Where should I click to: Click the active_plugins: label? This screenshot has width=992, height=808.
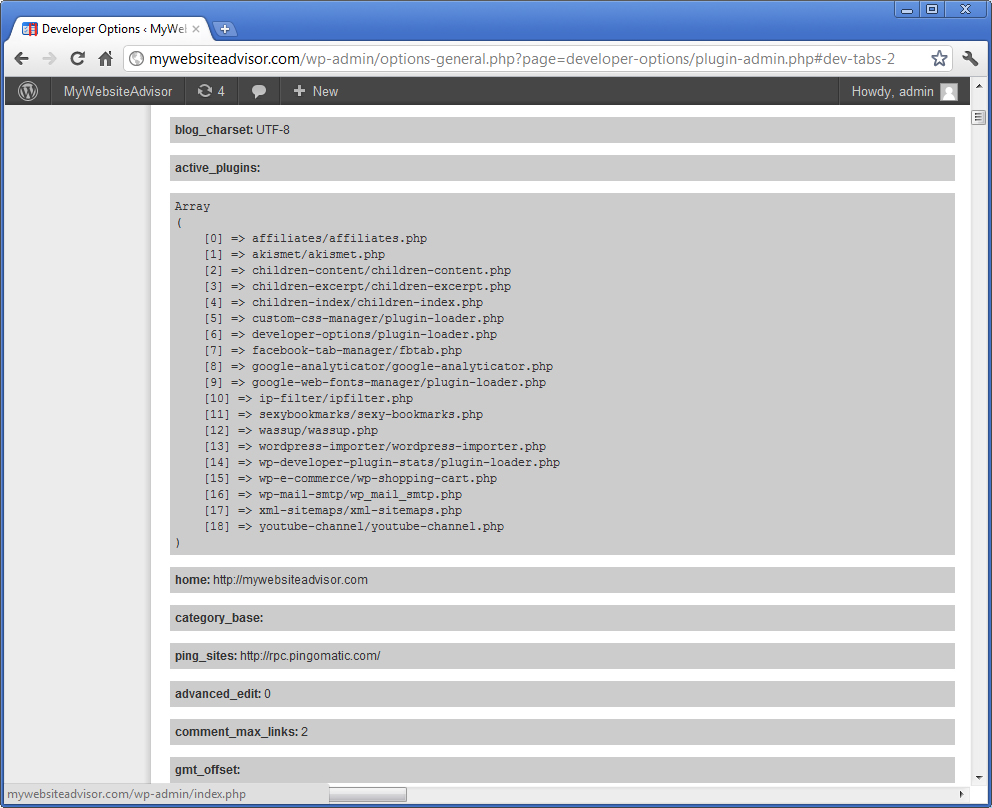[x=218, y=168]
